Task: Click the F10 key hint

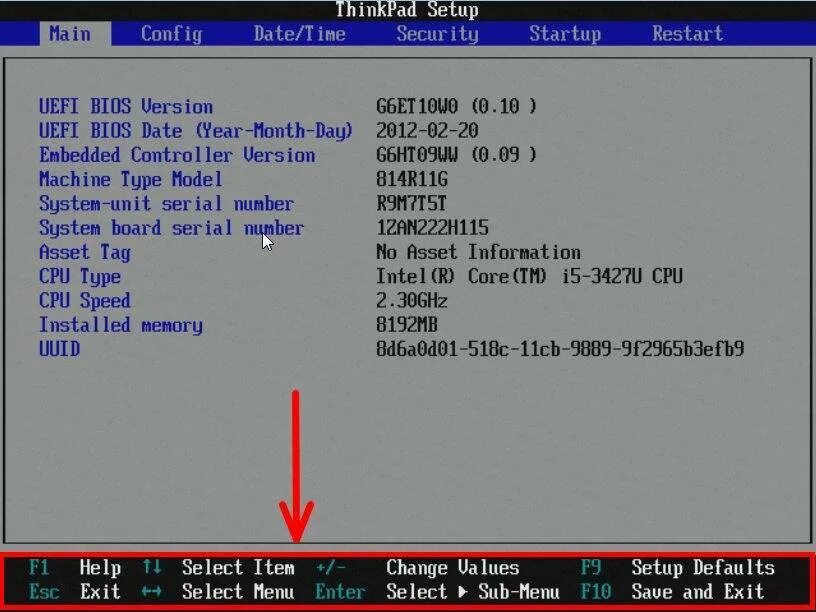Action: point(596,592)
